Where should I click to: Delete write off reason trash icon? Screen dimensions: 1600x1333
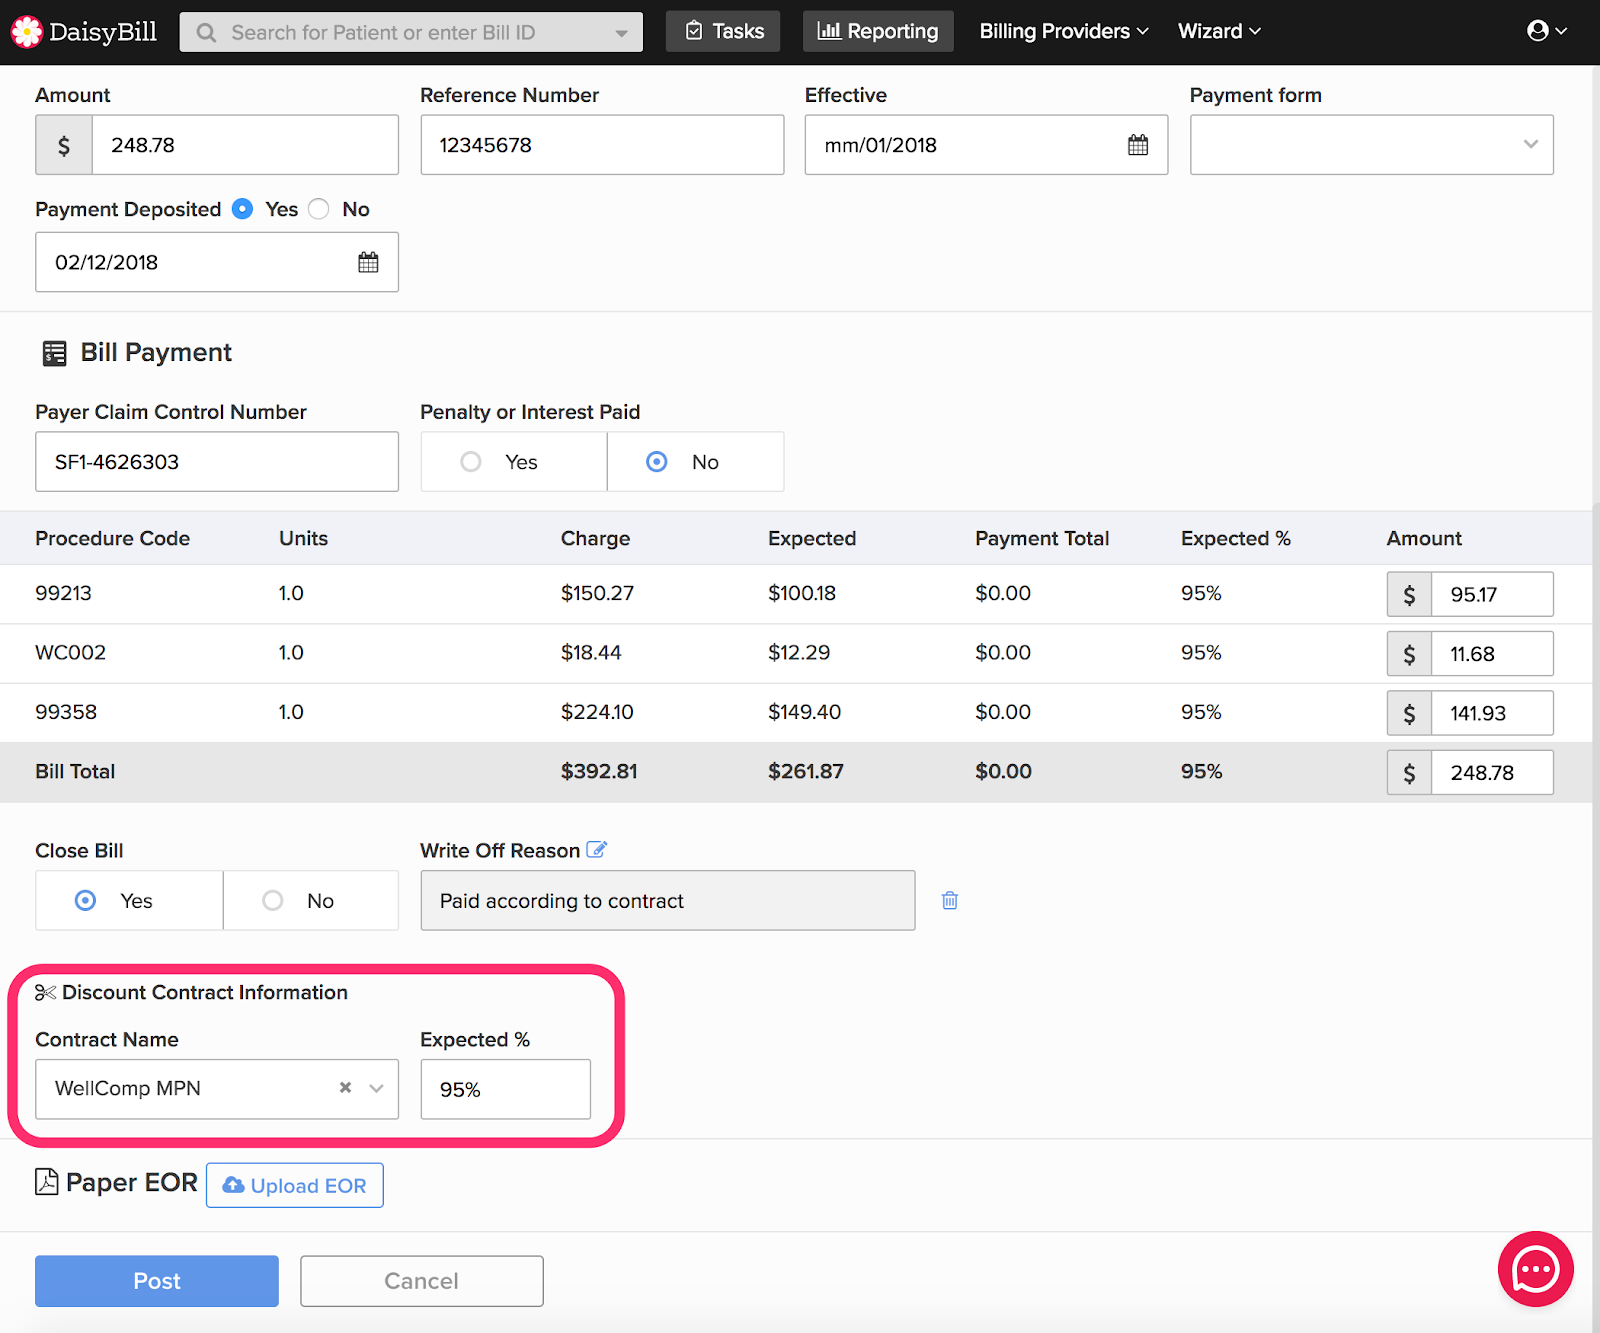point(950,900)
